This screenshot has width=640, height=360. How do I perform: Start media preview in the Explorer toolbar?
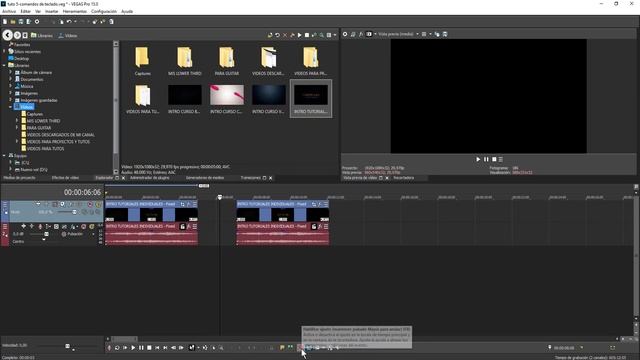click(x=300, y=35)
